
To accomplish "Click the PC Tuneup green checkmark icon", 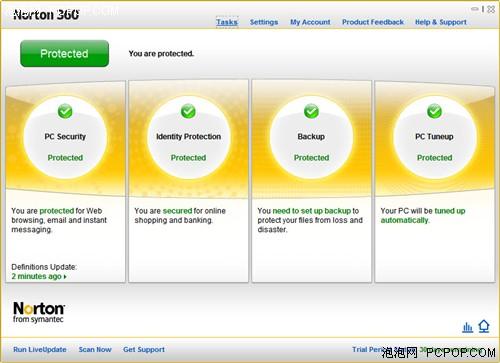I will click(x=434, y=111).
